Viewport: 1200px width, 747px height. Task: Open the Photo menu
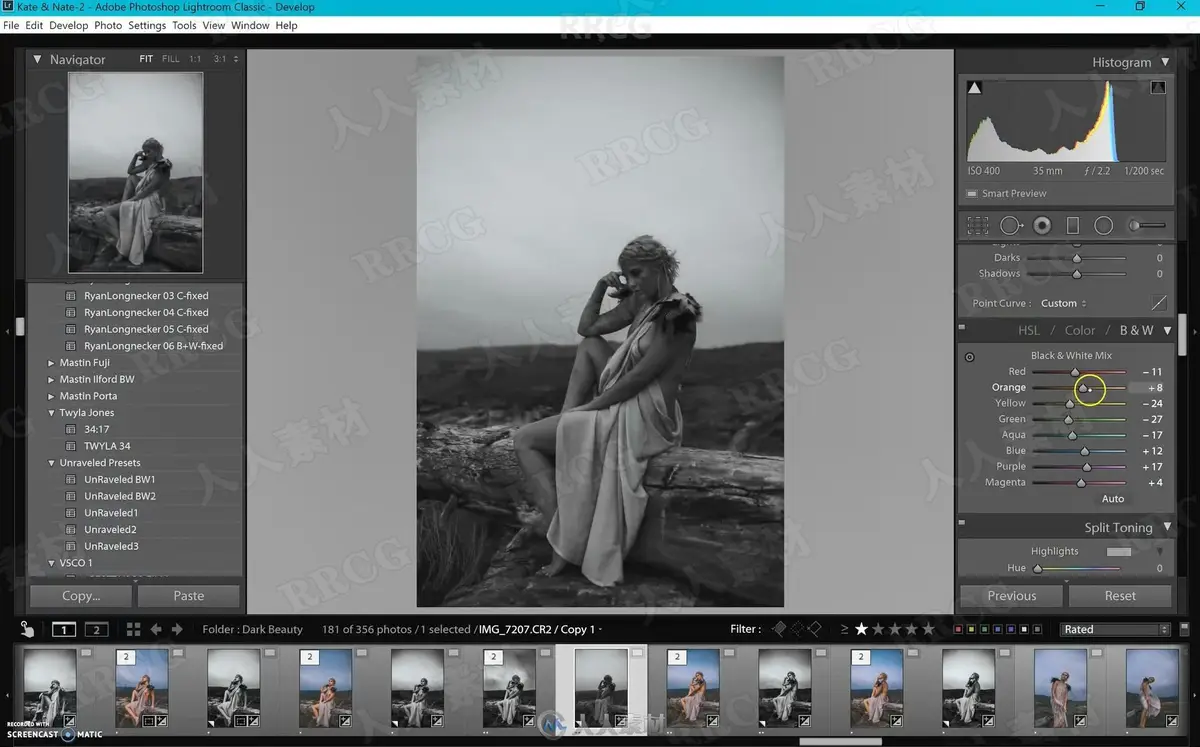tap(108, 25)
